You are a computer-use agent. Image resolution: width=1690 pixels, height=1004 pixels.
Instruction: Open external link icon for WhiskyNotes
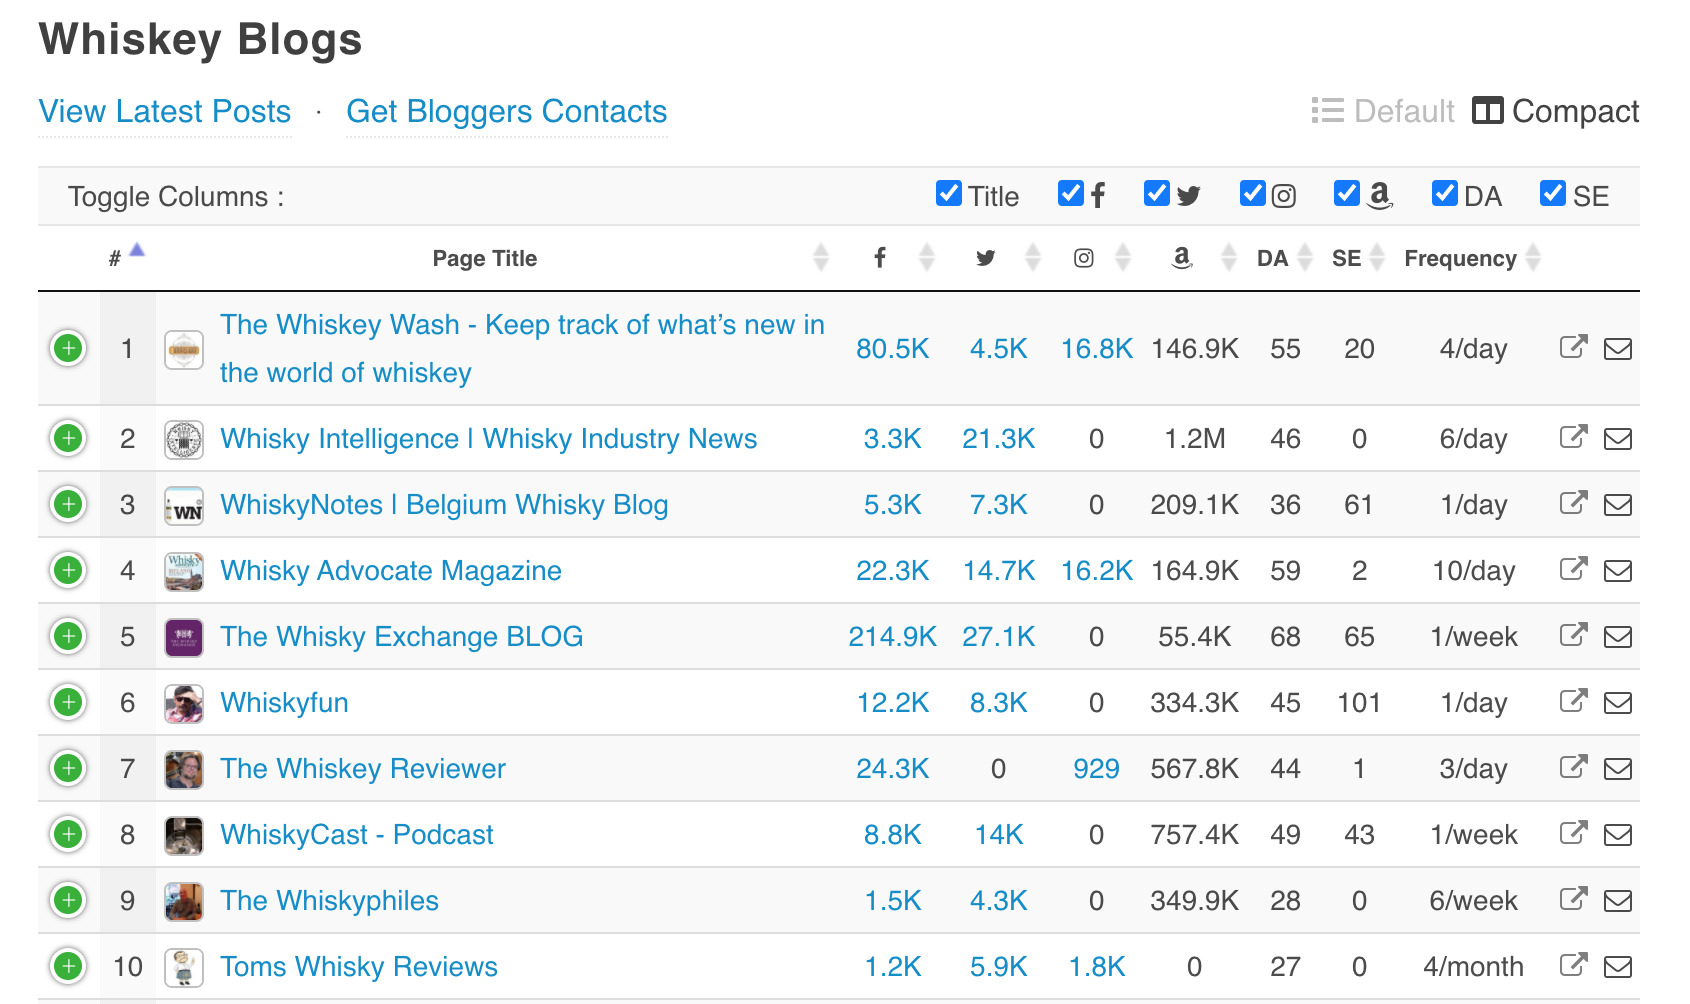1573,503
